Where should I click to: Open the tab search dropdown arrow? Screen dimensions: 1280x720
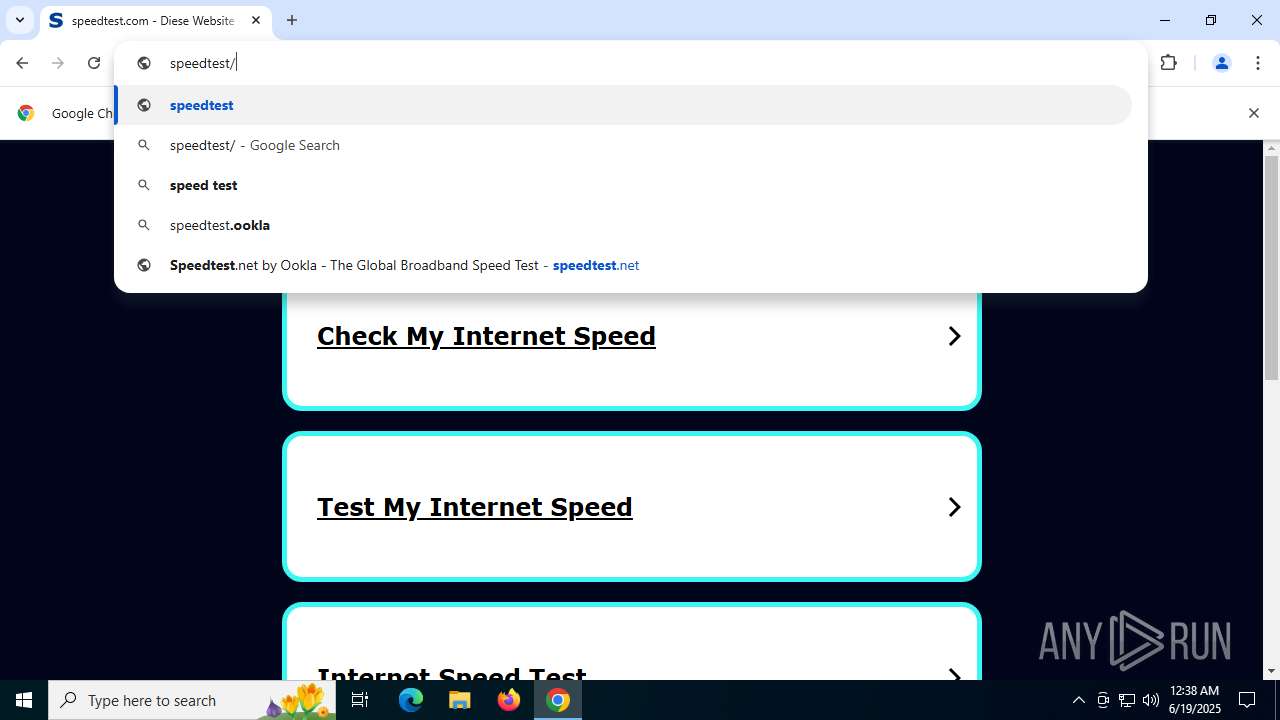coord(19,20)
